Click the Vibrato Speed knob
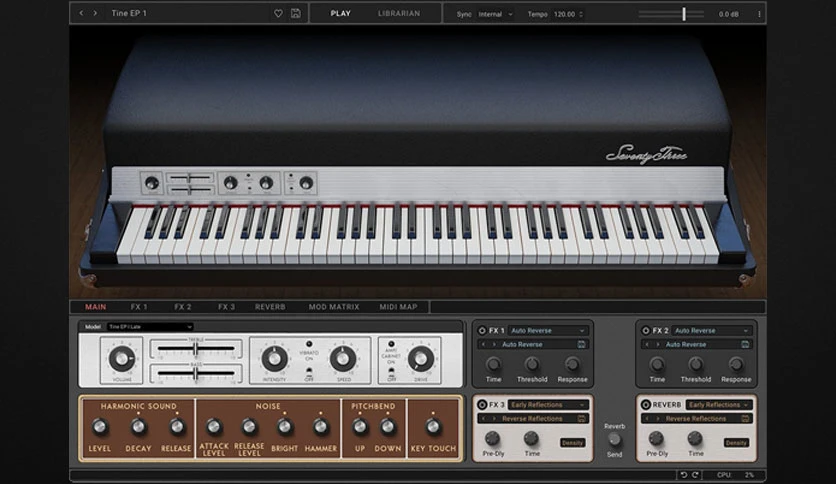 click(x=343, y=359)
